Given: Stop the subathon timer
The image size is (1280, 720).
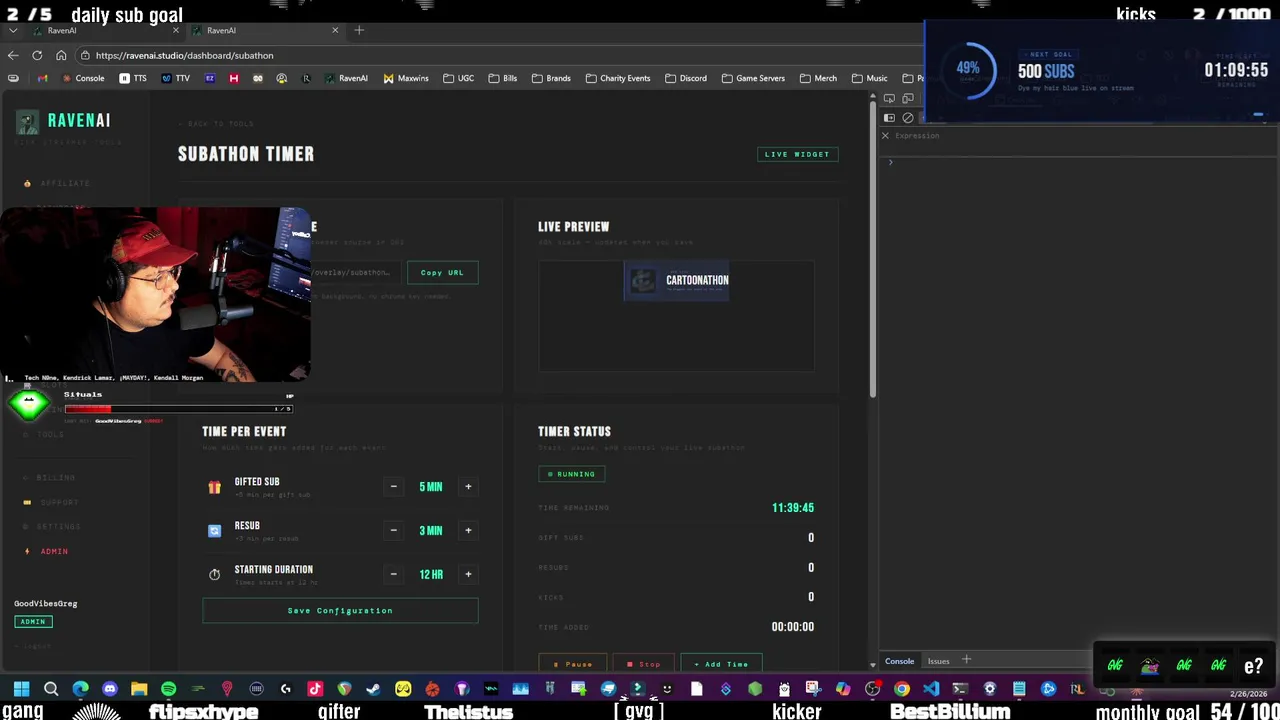Looking at the screenshot, I should 644,664.
